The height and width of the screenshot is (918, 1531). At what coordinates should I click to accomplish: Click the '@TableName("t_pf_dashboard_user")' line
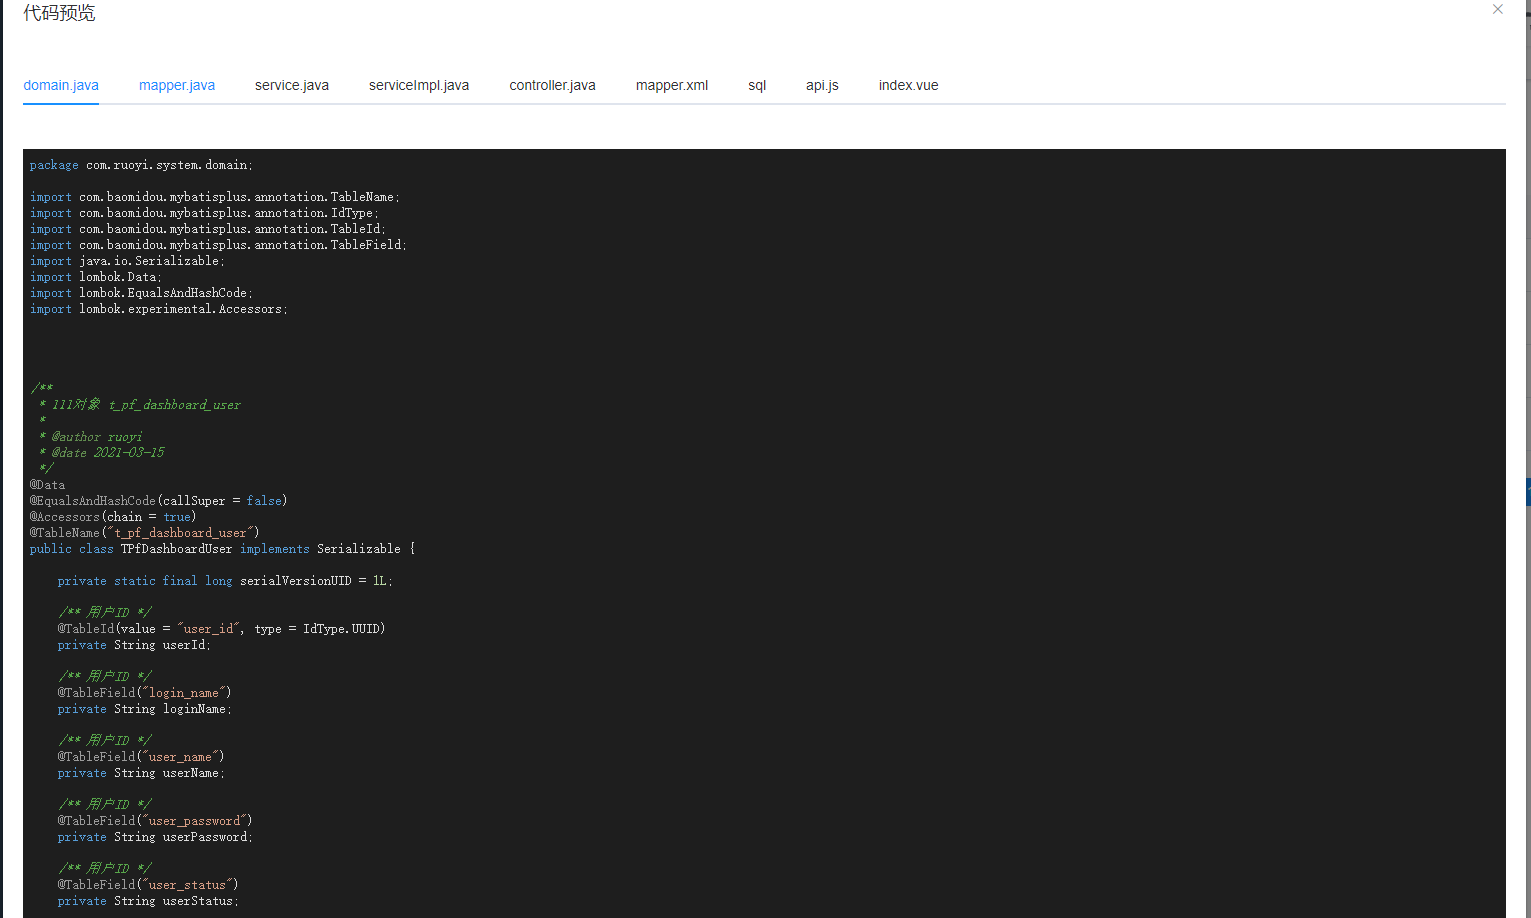(144, 533)
